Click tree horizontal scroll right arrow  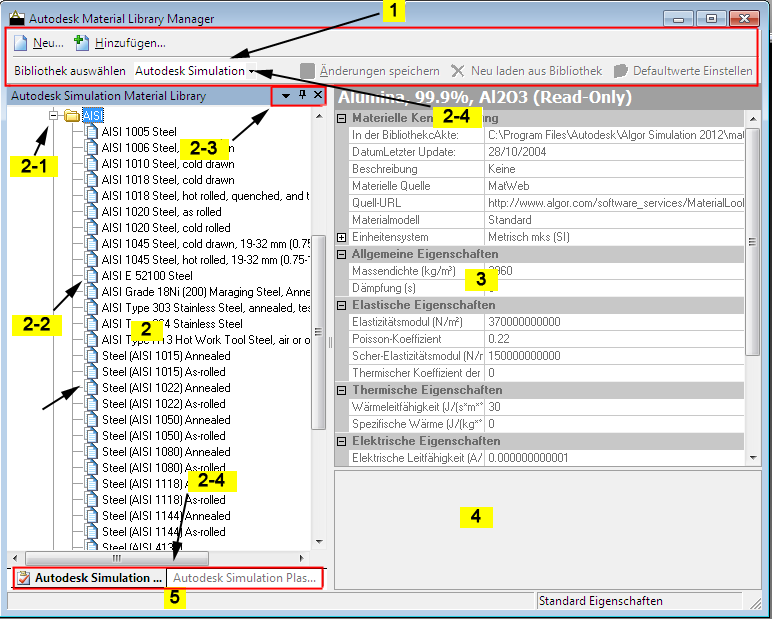click(301, 558)
